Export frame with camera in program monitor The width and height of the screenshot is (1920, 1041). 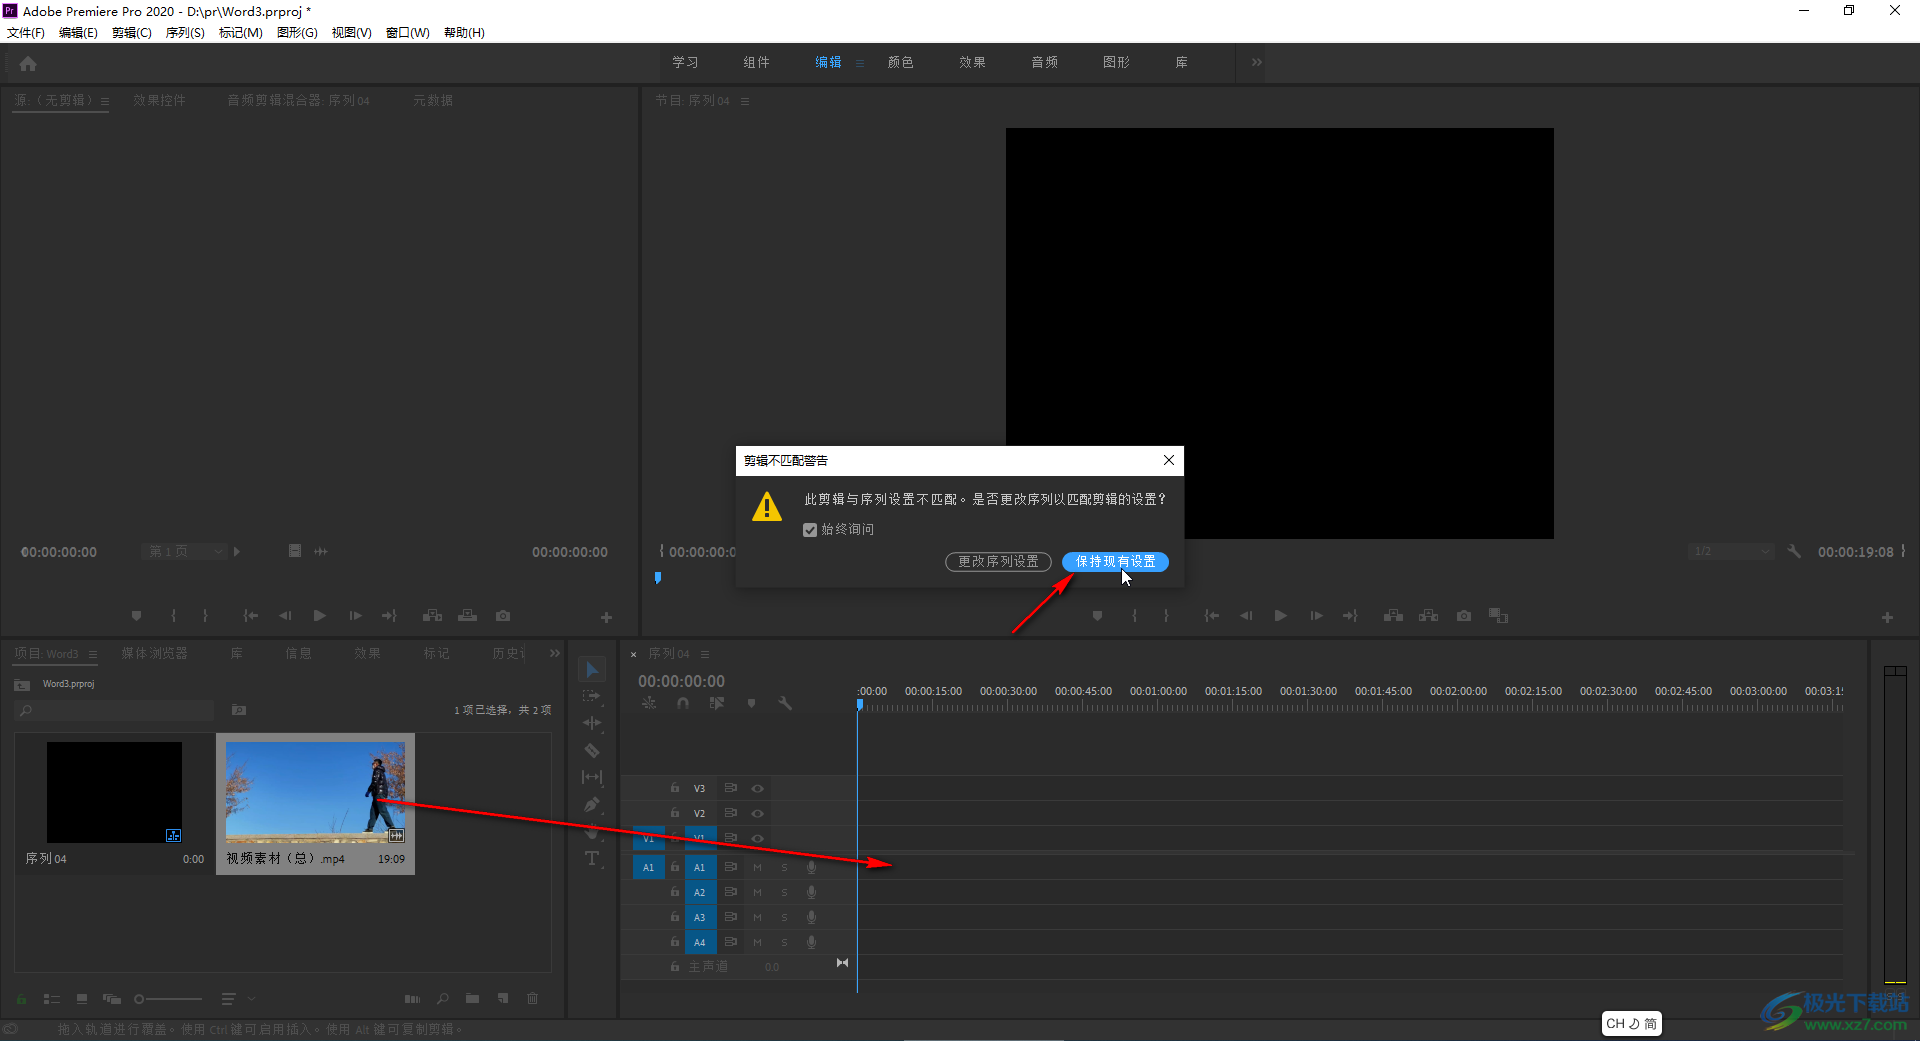click(1464, 616)
